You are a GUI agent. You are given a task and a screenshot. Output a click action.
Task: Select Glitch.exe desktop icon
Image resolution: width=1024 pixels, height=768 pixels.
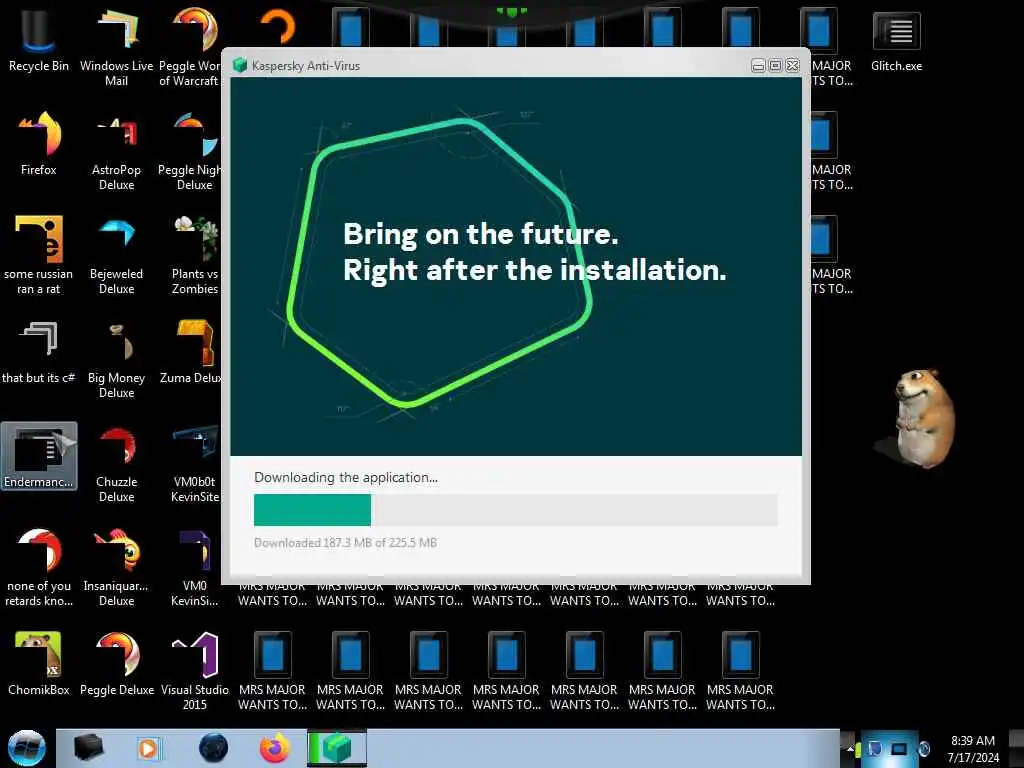coord(896,40)
